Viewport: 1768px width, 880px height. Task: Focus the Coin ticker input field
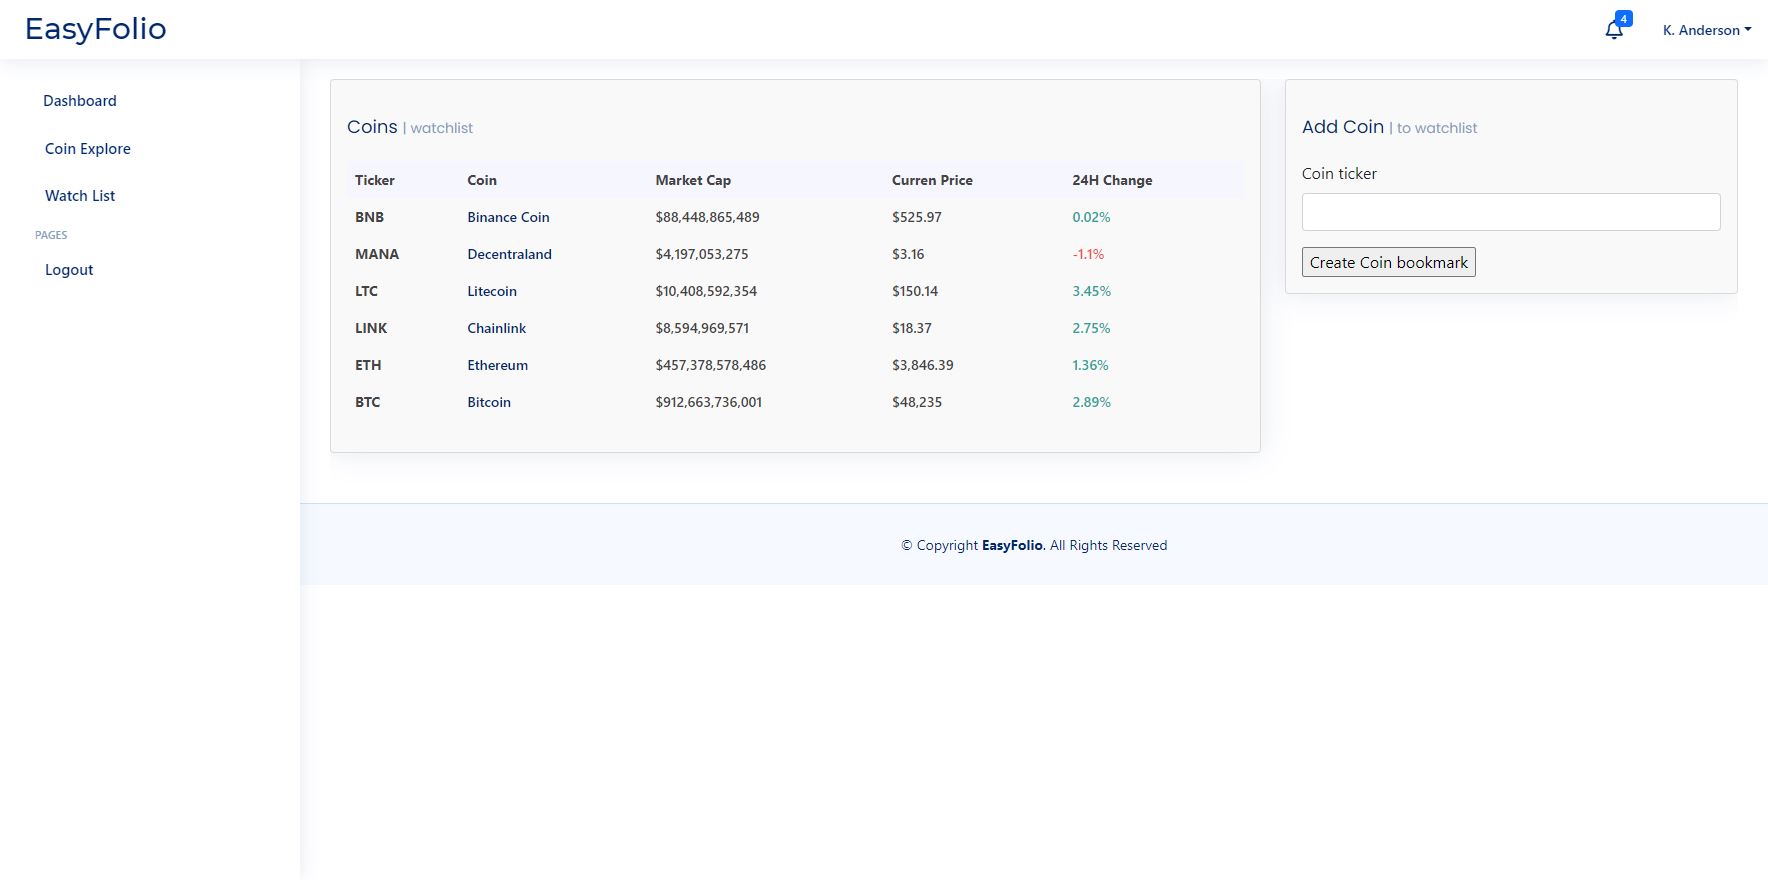(1511, 212)
